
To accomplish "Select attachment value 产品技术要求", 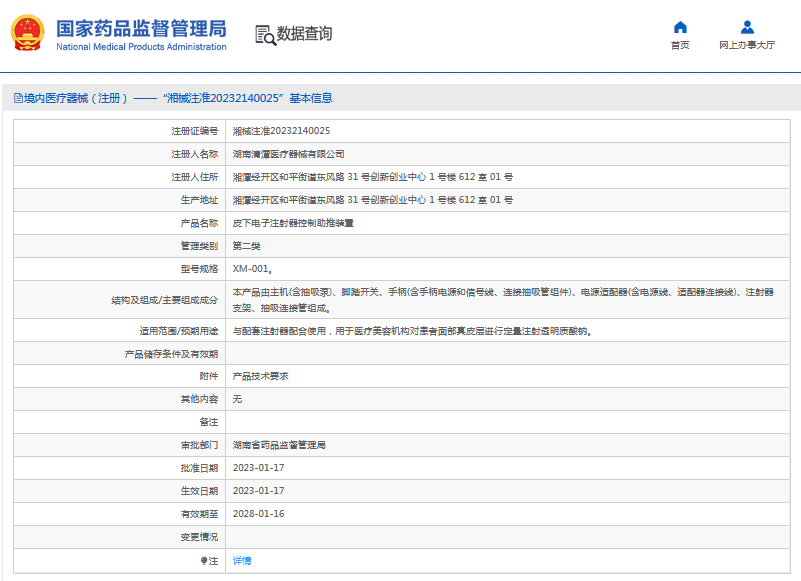I will (261, 376).
